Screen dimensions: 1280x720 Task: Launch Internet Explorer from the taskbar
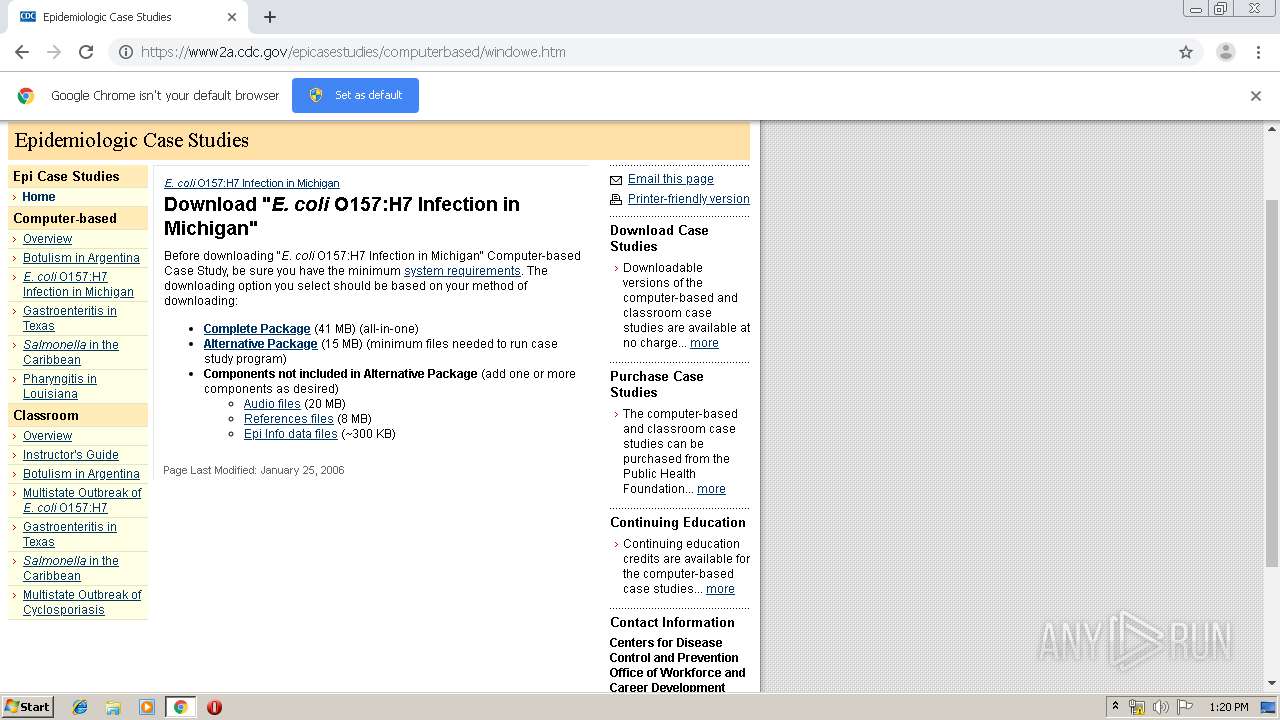click(x=80, y=707)
